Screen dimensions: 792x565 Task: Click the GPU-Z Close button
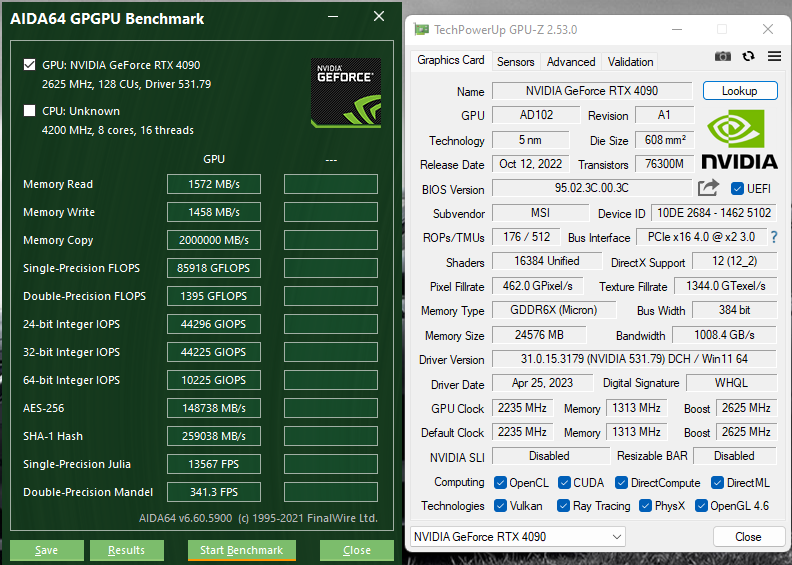point(748,537)
